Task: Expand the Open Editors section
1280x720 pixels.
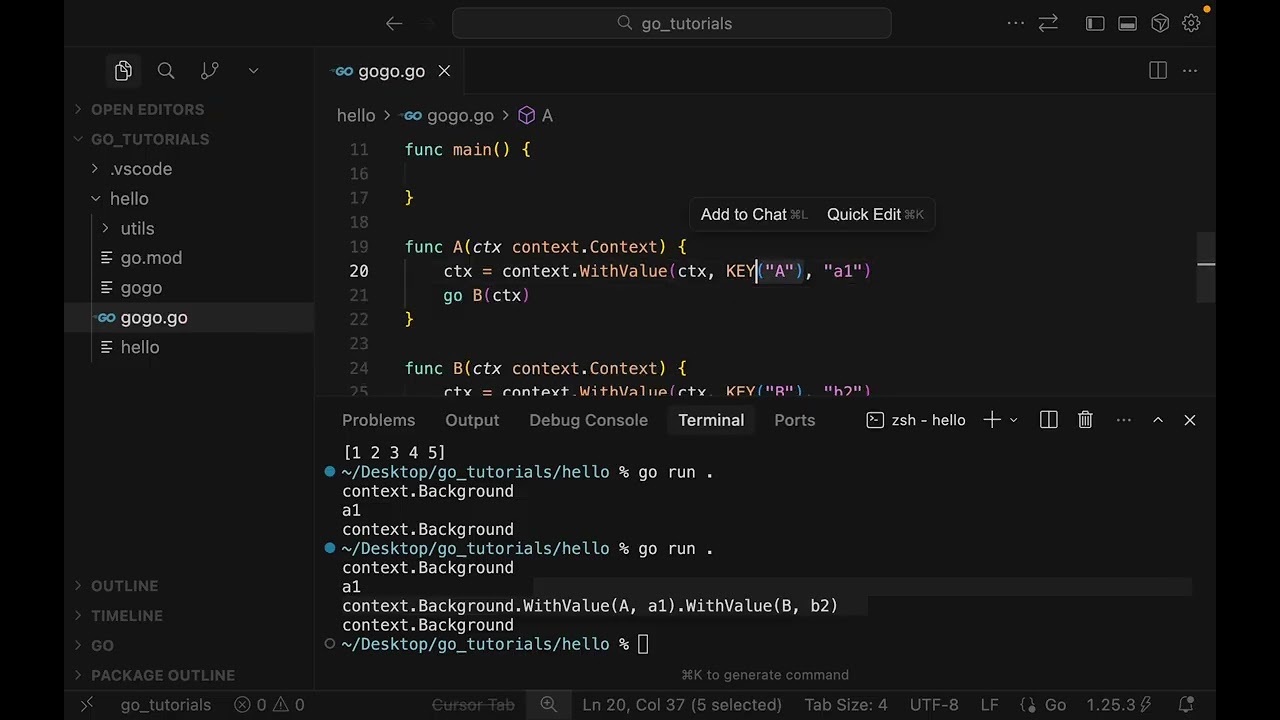Action: (x=190, y=109)
